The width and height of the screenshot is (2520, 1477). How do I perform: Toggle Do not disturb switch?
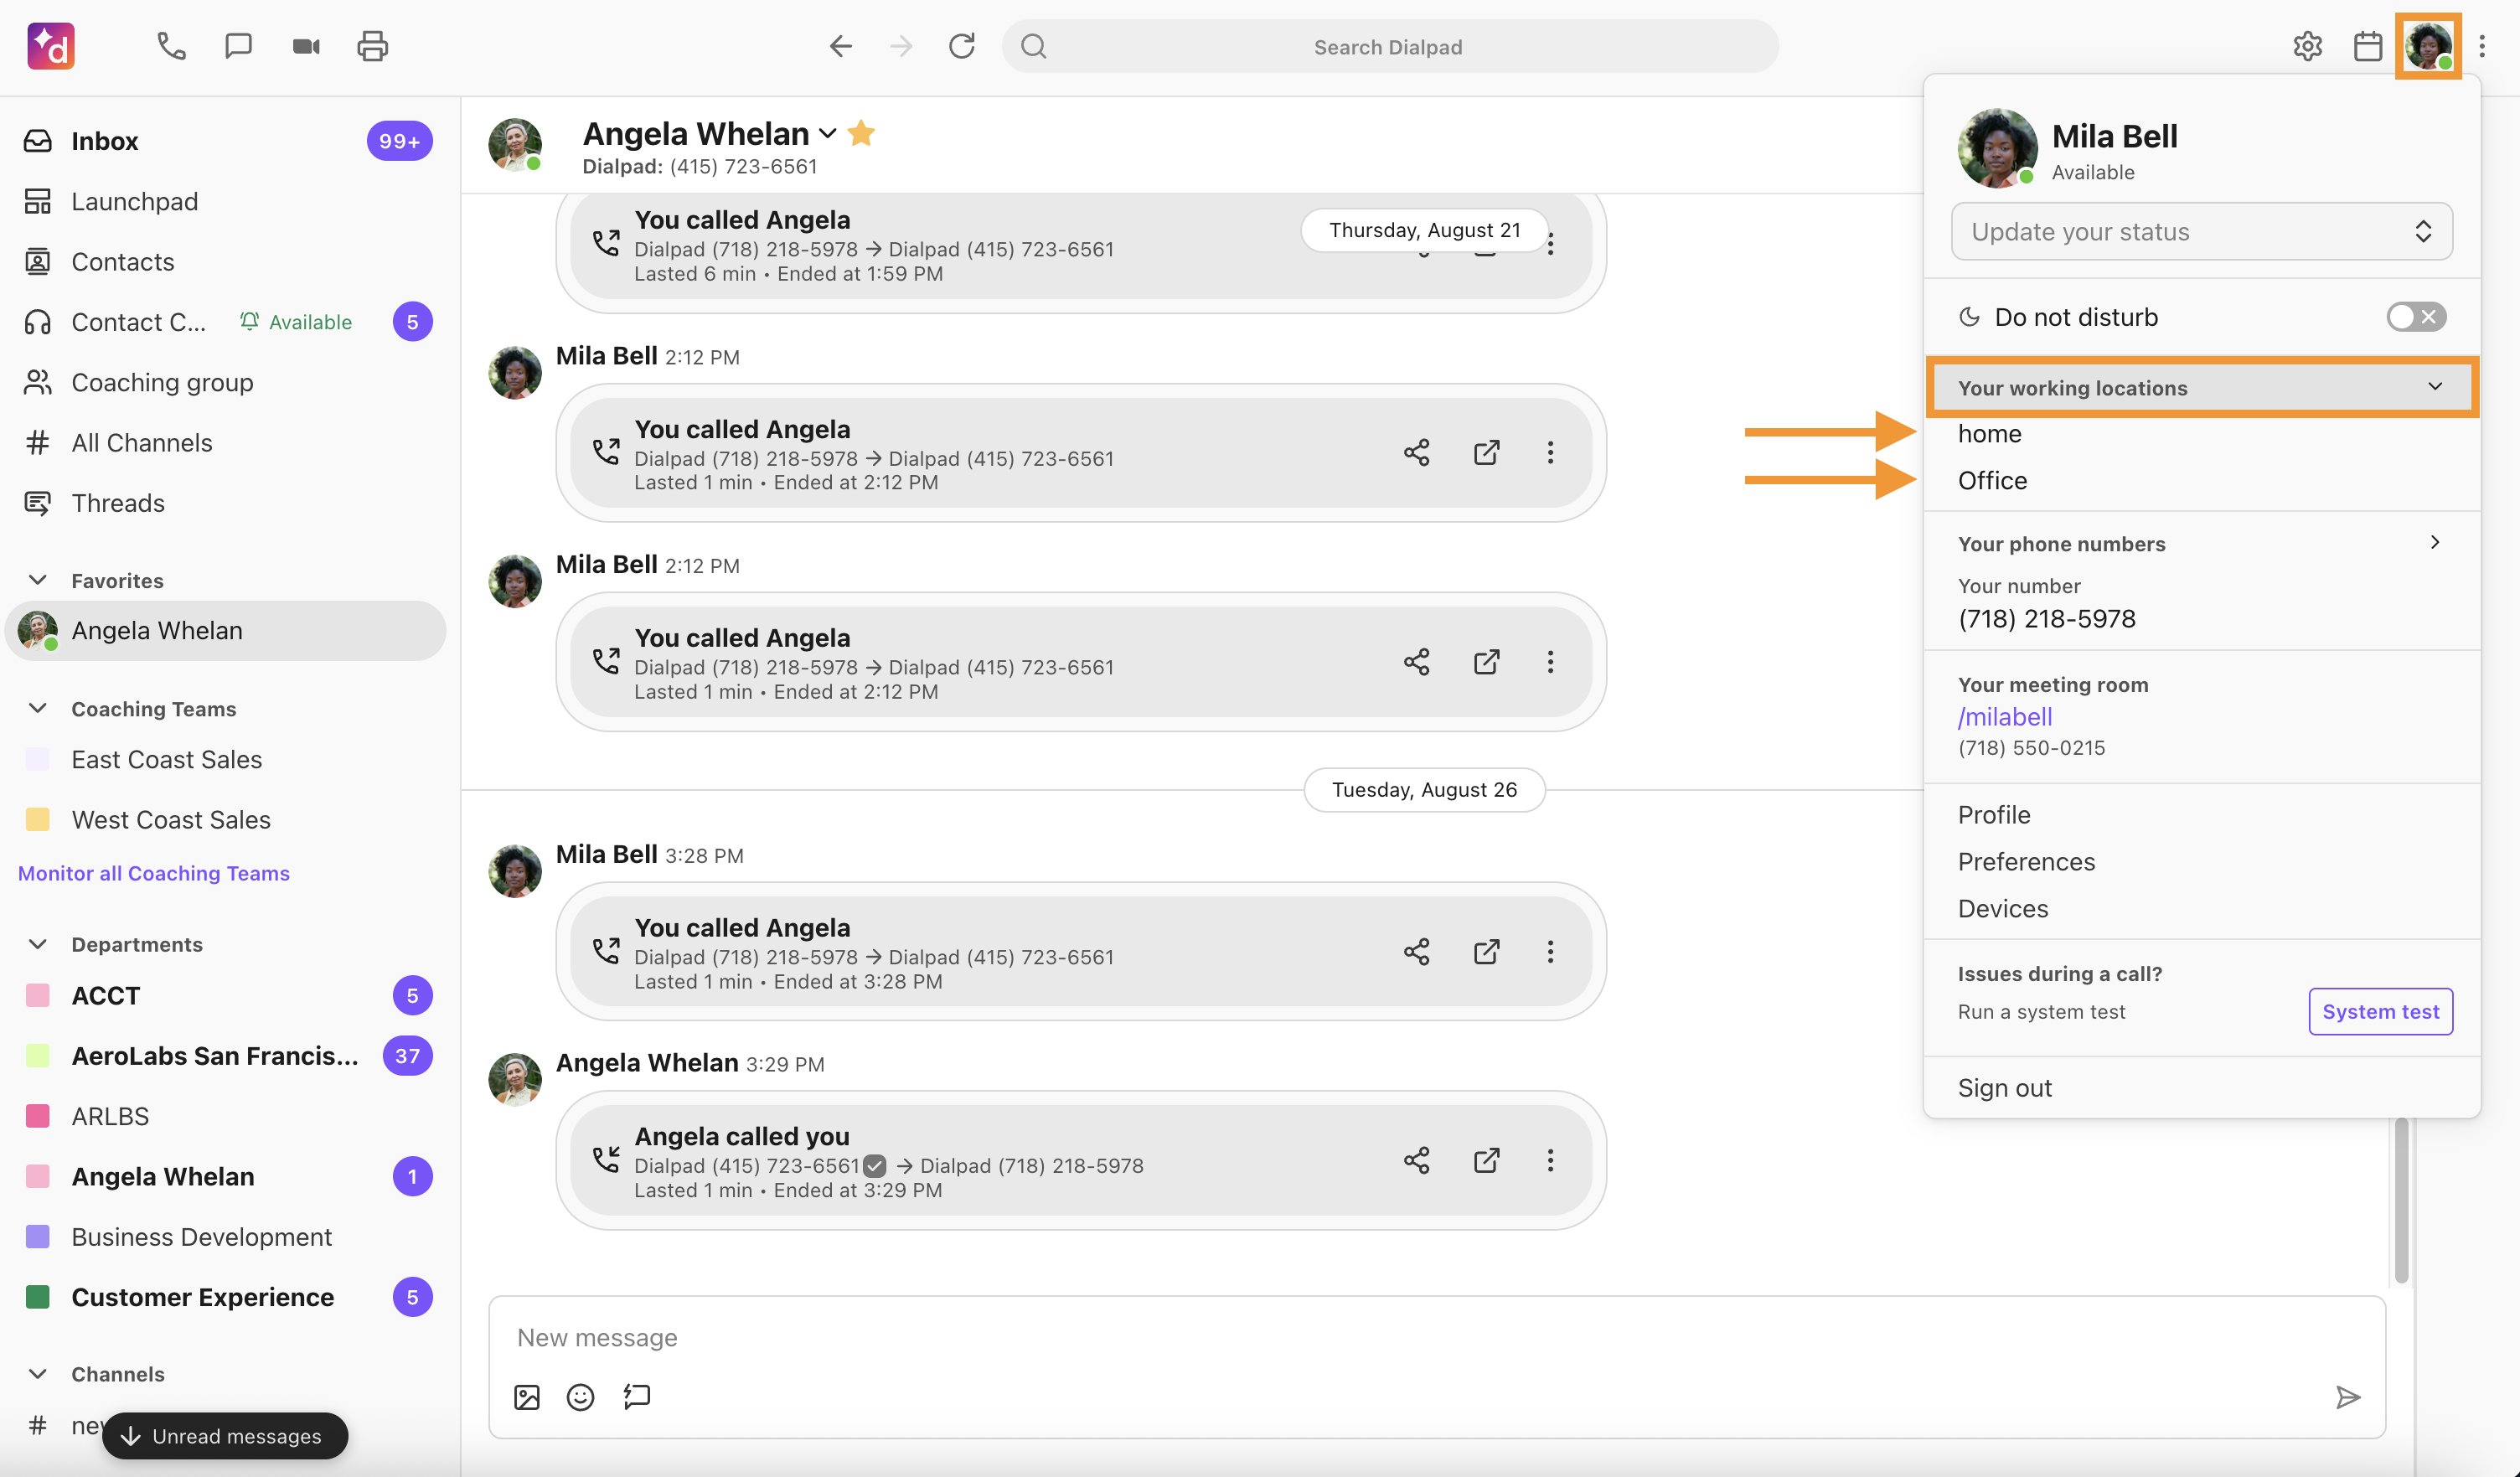point(2416,317)
